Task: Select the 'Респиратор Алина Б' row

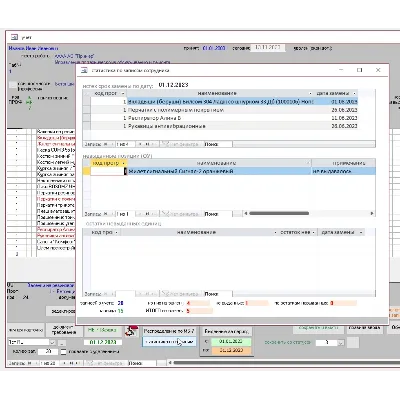Action: 224,118
